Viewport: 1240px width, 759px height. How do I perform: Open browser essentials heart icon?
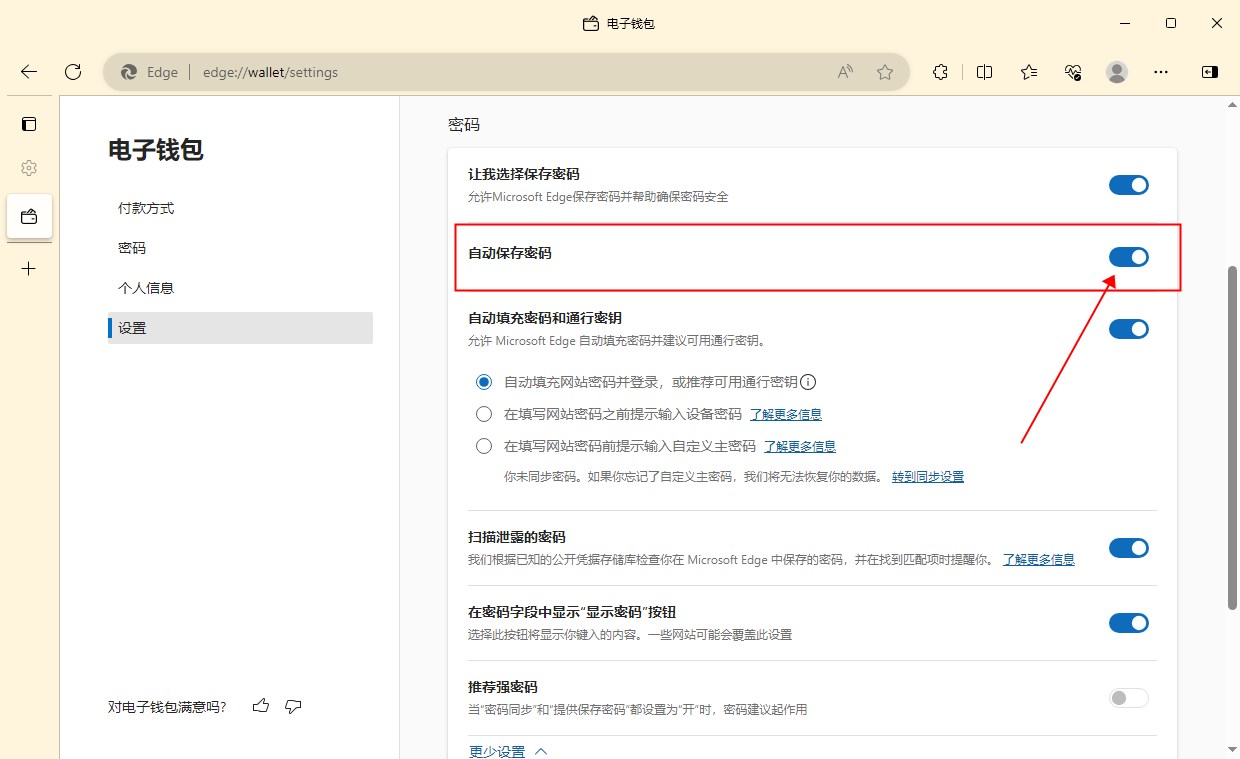pyautogui.click(x=1073, y=72)
